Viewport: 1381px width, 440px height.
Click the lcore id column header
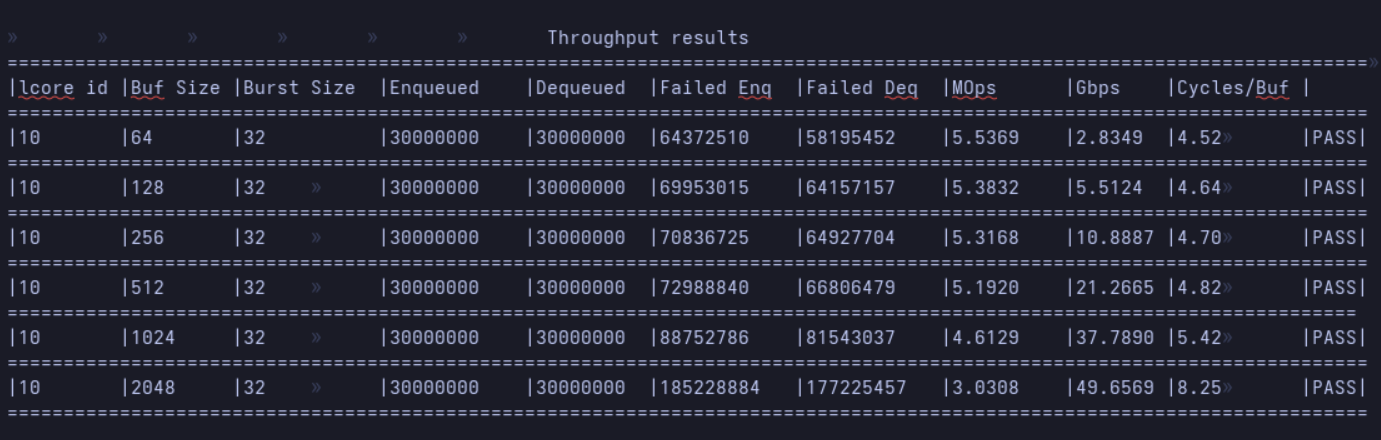click(62, 88)
